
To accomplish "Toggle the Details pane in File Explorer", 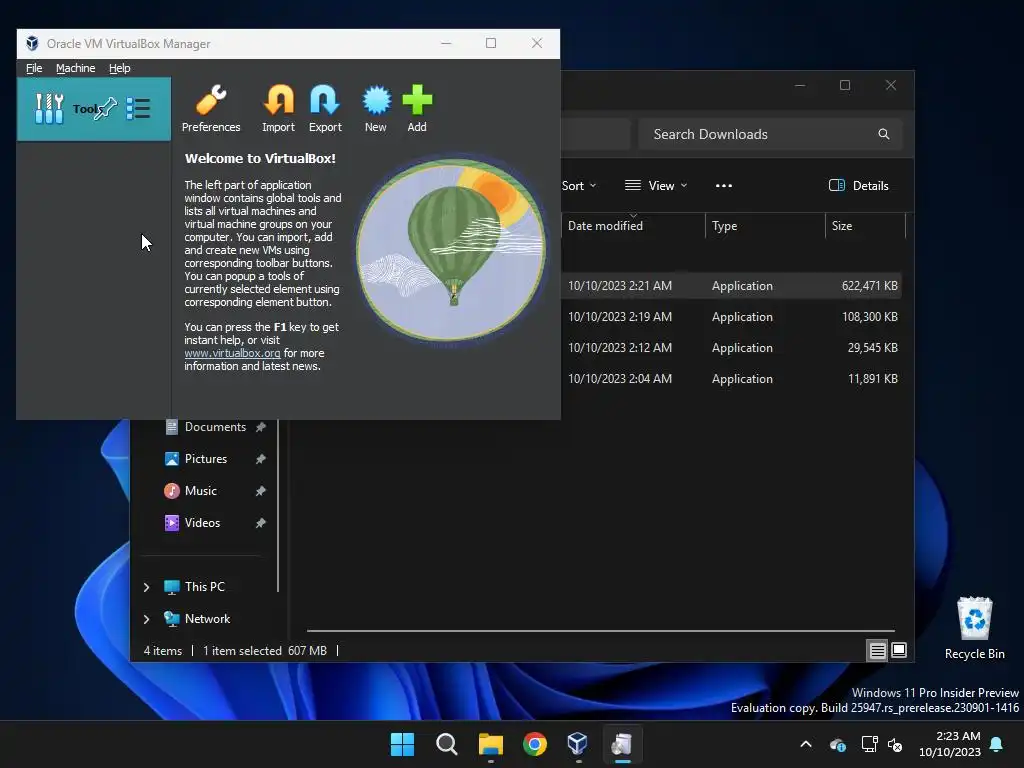I will 858,186.
